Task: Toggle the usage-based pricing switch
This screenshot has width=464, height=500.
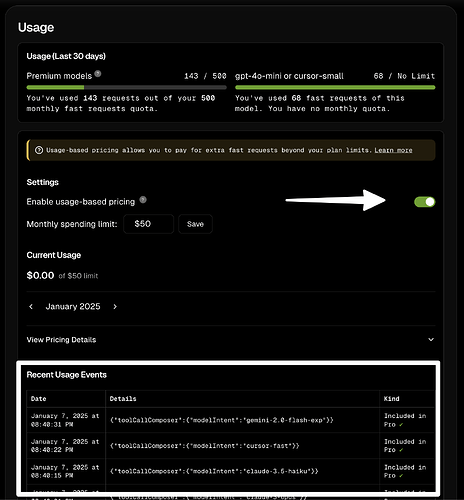Action: pos(424,202)
